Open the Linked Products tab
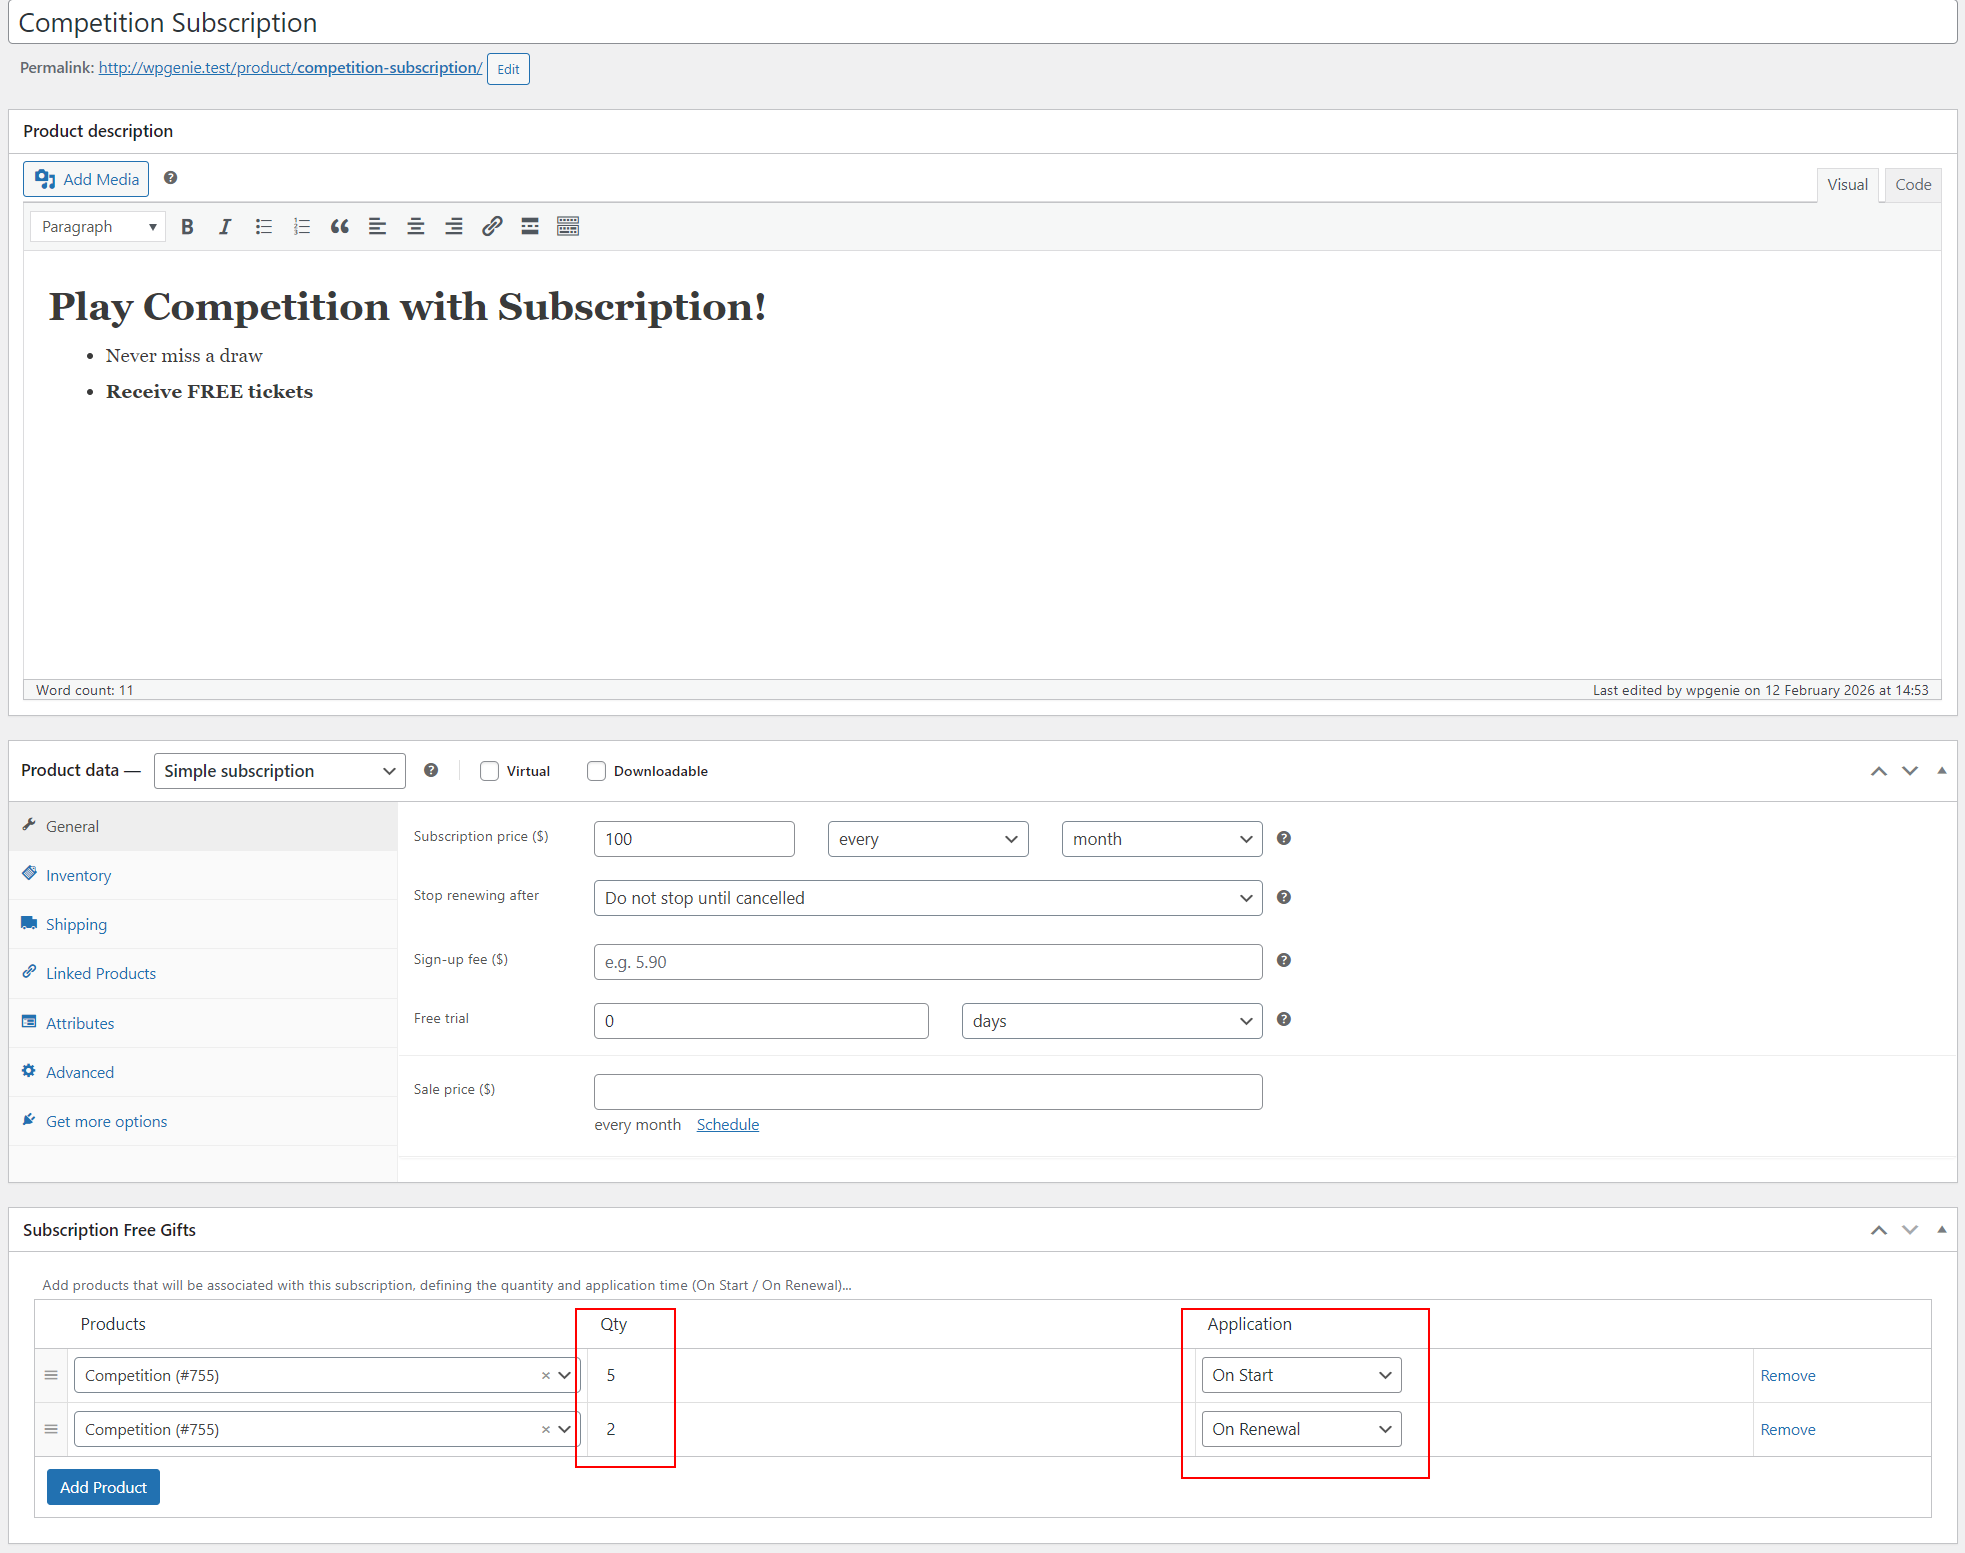 point(203,973)
